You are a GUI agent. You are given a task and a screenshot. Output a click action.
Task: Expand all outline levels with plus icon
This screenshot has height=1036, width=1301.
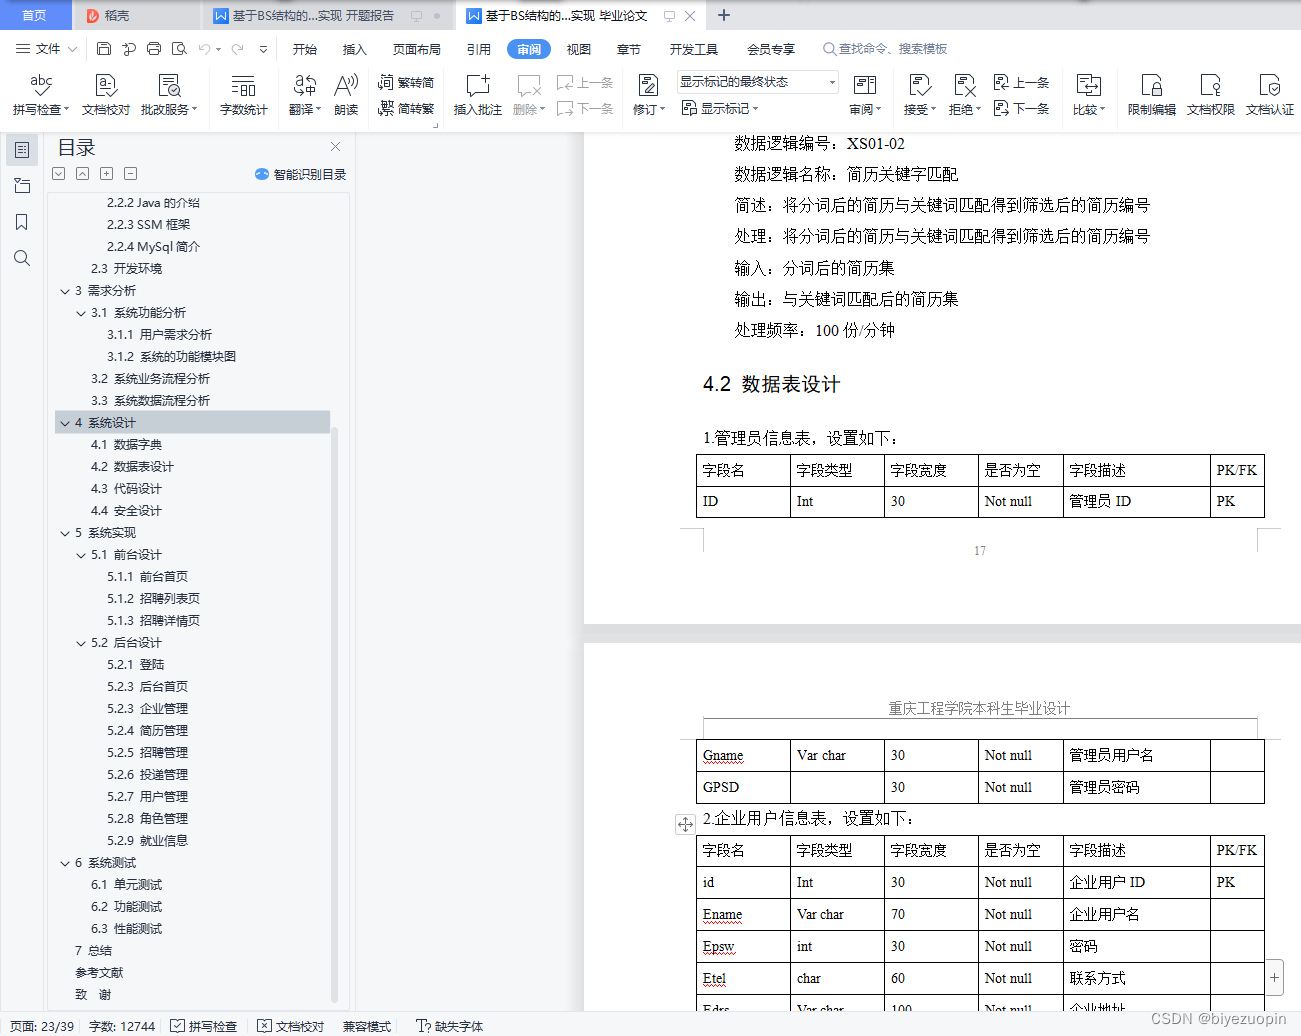pyautogui.click(x=106, y=174)
